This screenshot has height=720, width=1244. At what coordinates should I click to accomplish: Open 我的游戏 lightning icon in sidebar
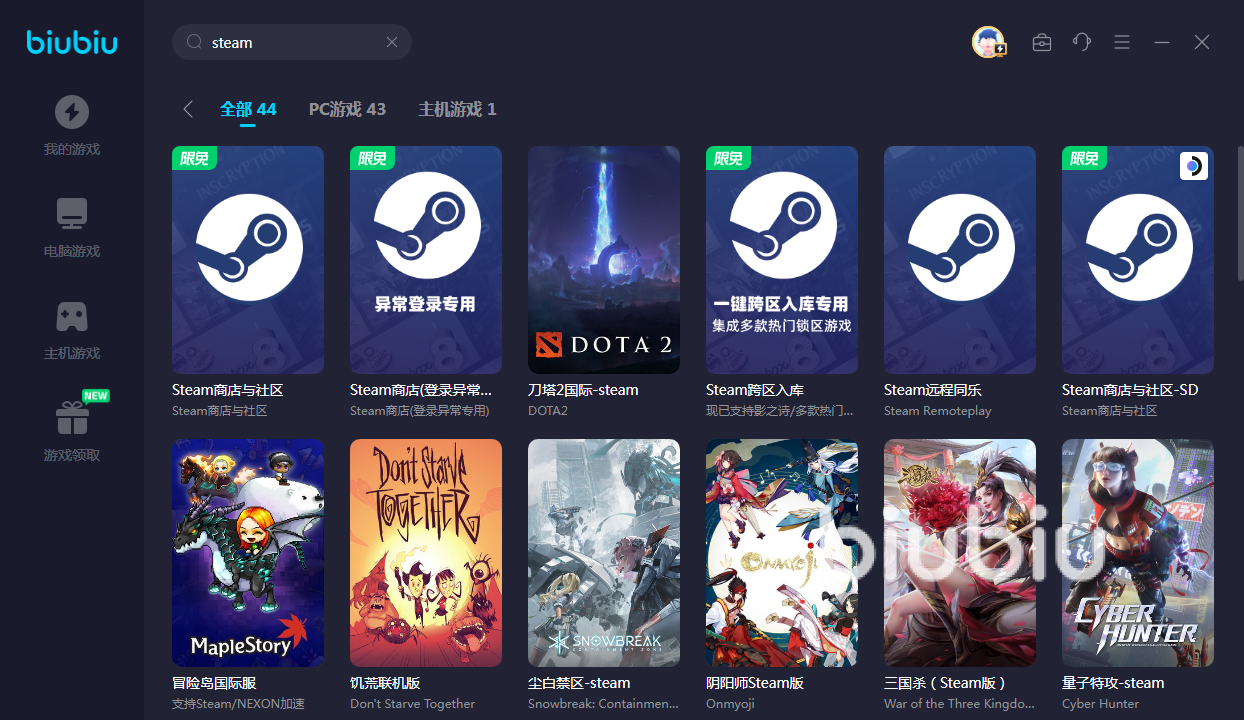click(x=71, y=112)
